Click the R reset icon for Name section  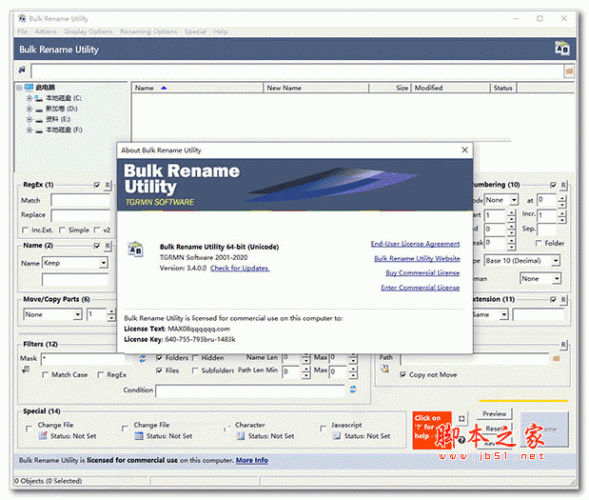(107, 246)
